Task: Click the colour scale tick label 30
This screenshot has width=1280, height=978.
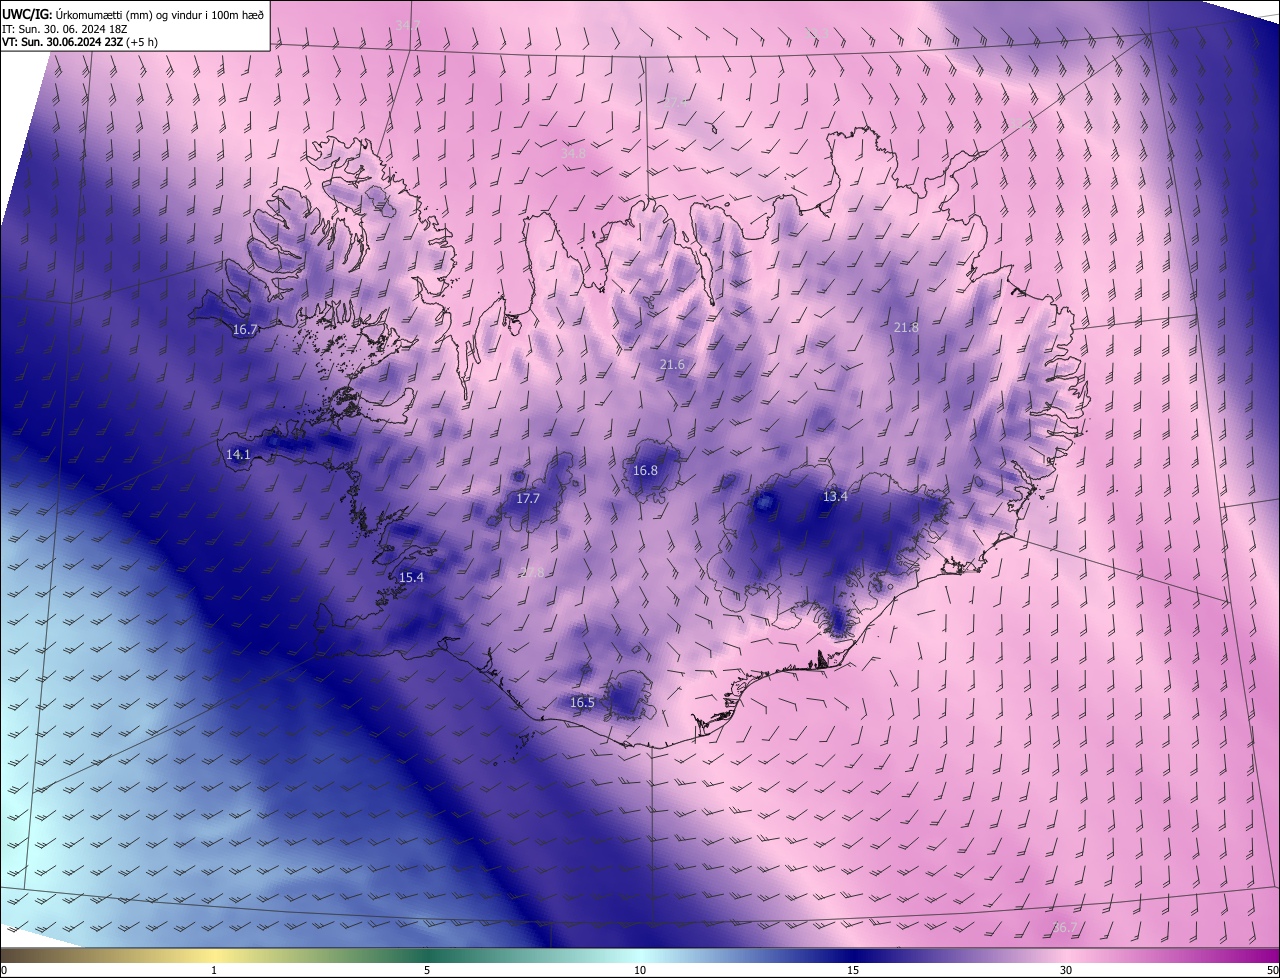Action: click(x=1066, y=970)
